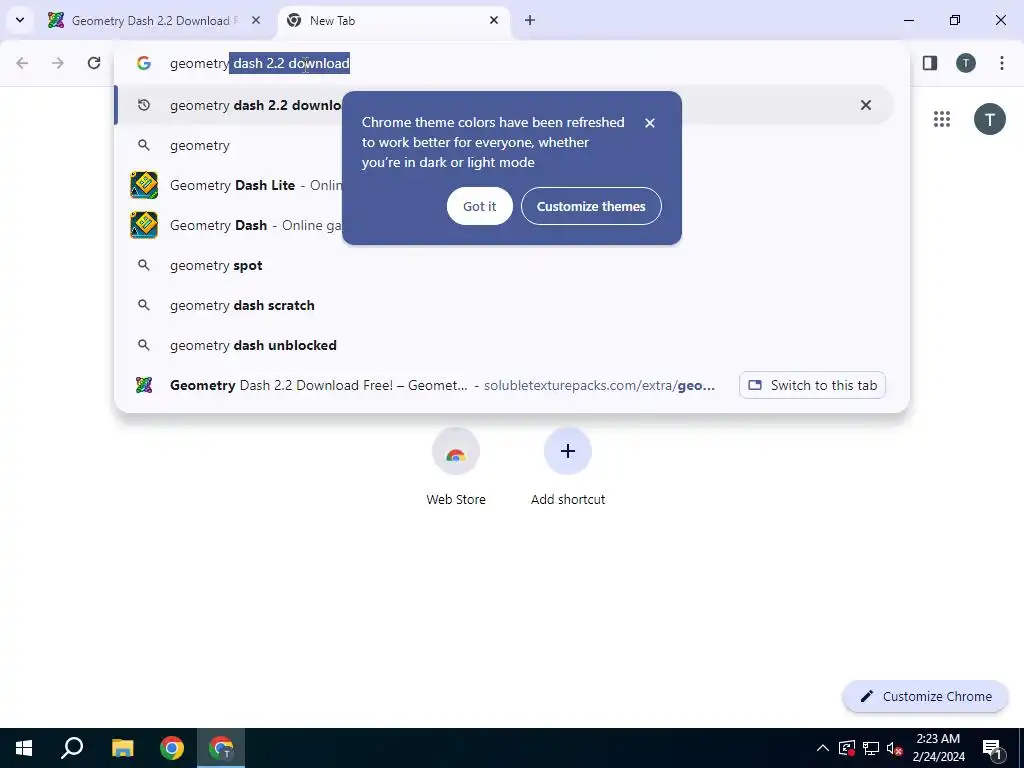Screen dimensions: 1024x768
Task: Open the notification center icon
Action: [992, 748]
